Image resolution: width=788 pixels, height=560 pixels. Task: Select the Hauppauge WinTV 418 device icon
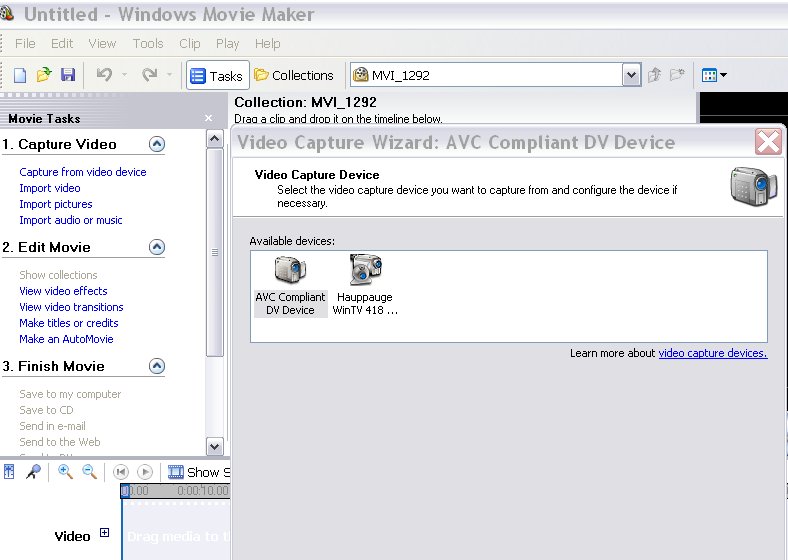(x=365, y=286)
